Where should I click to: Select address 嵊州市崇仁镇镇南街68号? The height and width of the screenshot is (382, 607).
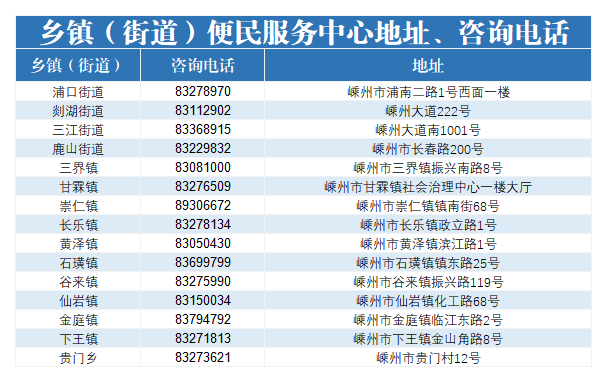428,206
